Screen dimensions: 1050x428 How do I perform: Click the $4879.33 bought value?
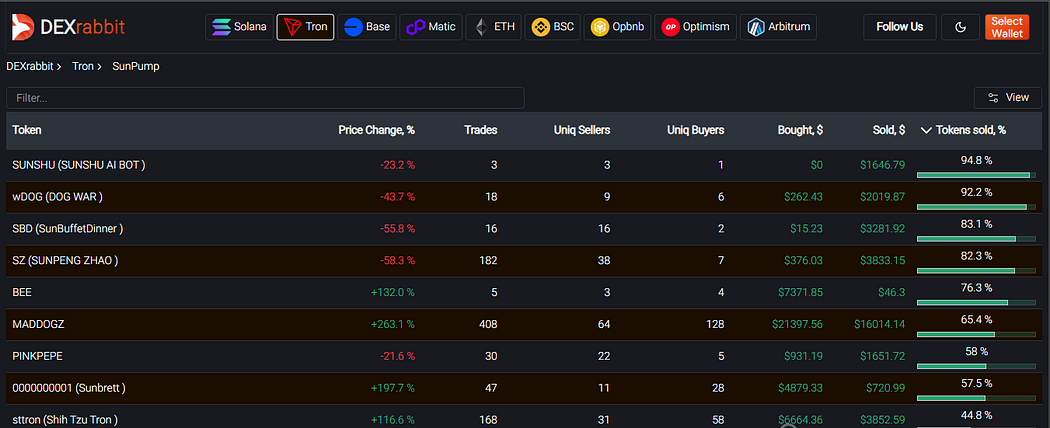[x=801, y=388]
